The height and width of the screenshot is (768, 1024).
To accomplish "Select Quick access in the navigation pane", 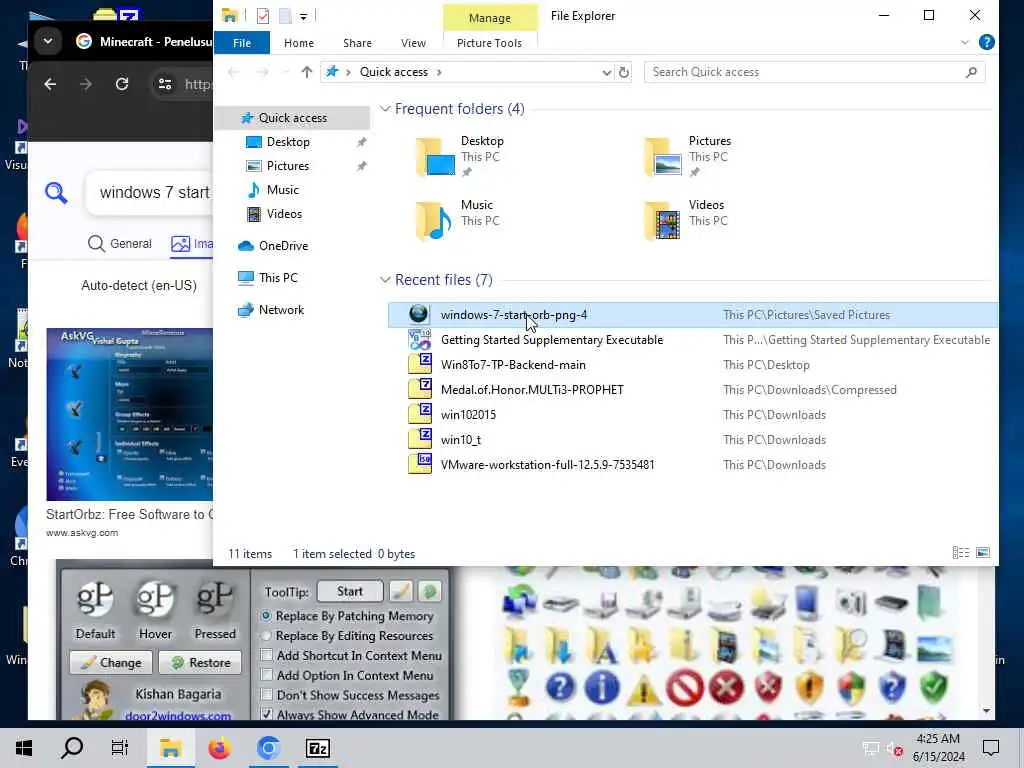I will 292,118.
